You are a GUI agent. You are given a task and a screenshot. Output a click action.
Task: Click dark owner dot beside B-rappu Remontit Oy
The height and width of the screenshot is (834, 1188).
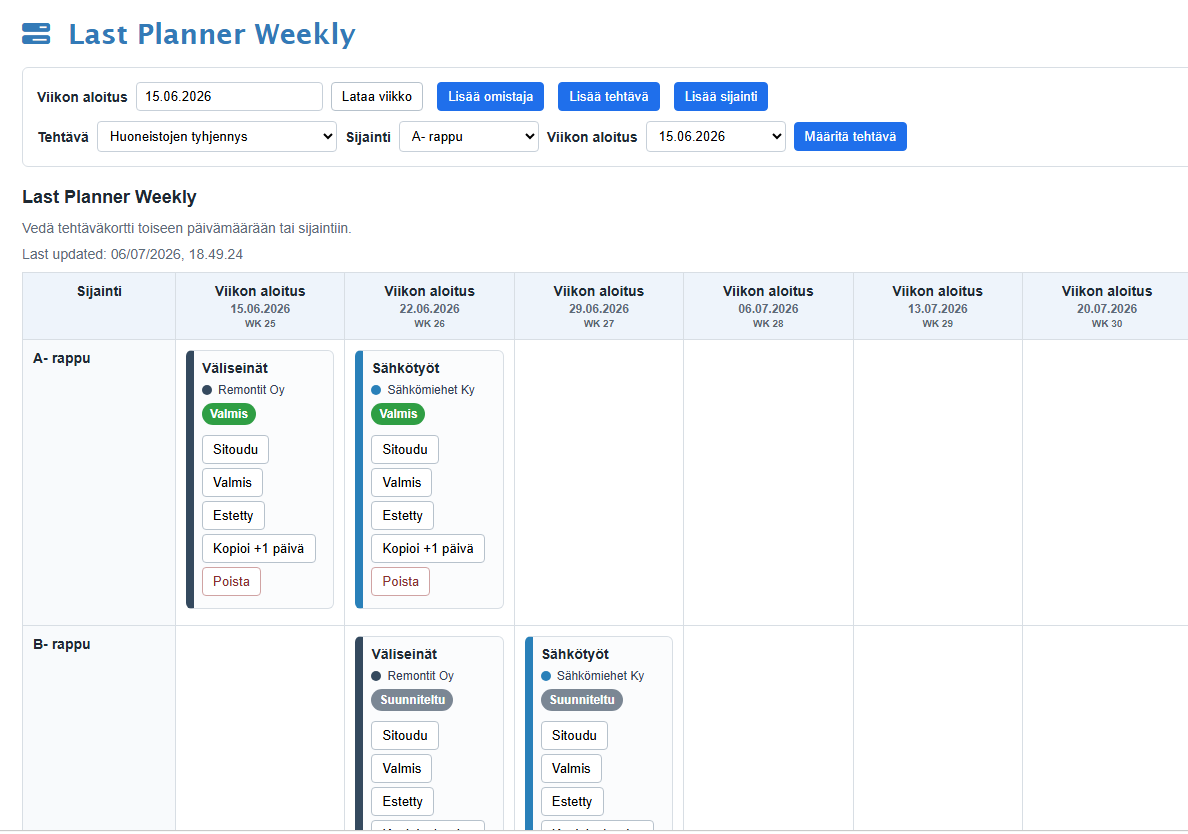click(x=376, y=676)
